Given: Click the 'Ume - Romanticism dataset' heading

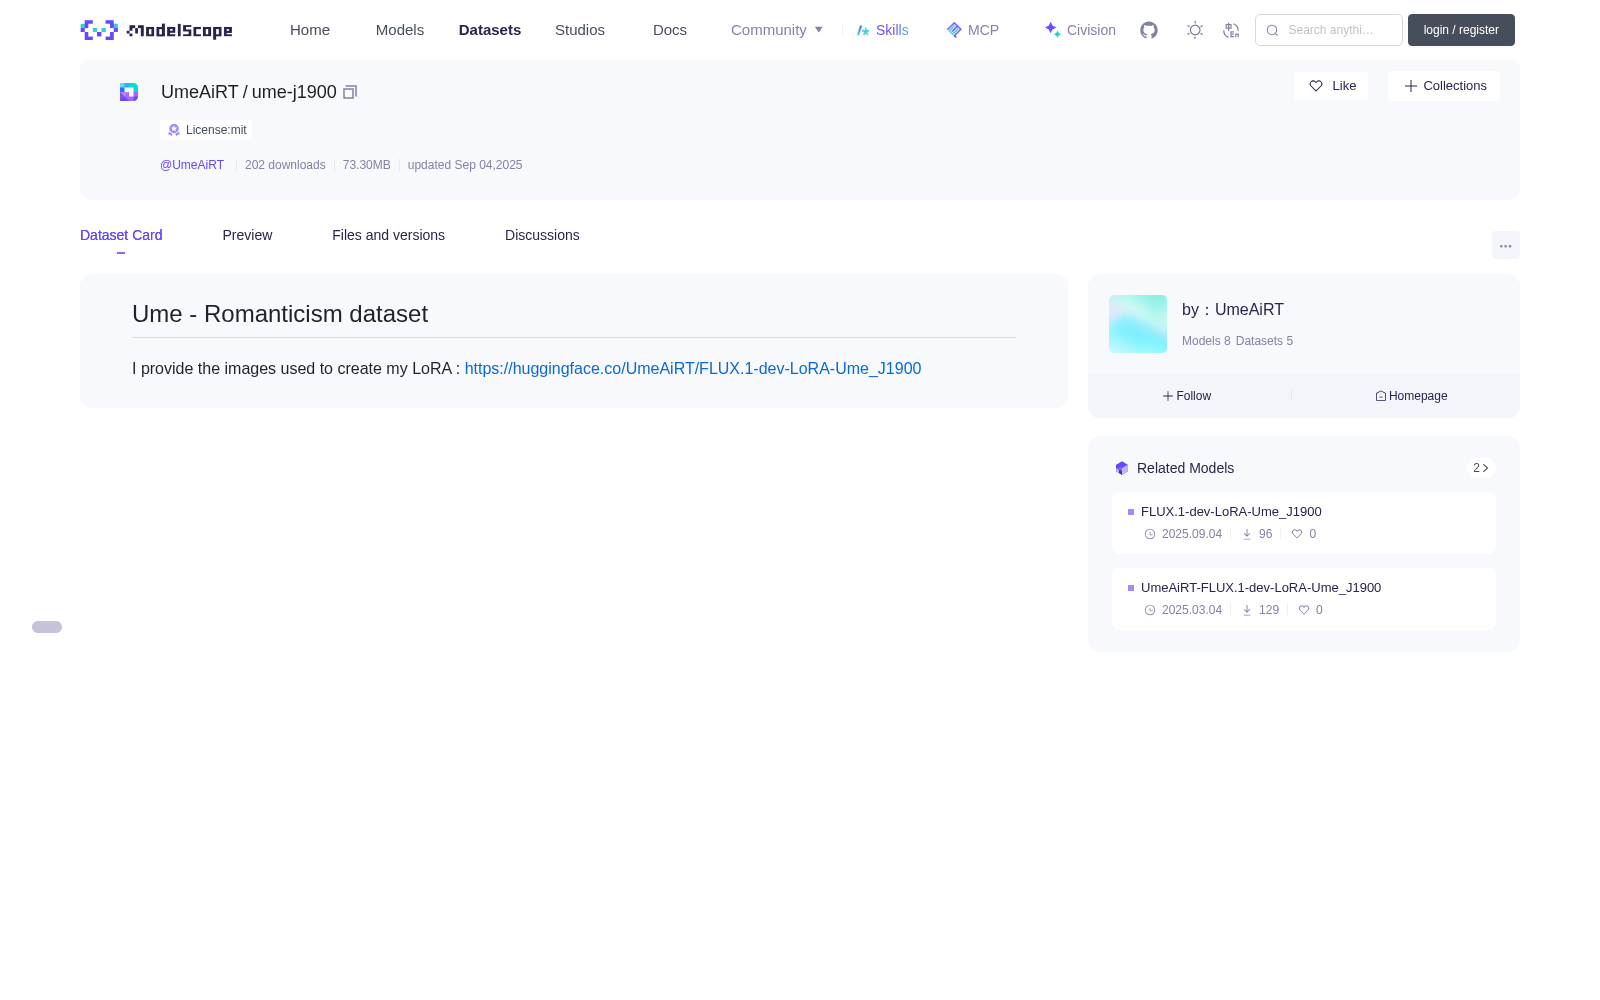Looking at the screenshot, I should (280, 314).
